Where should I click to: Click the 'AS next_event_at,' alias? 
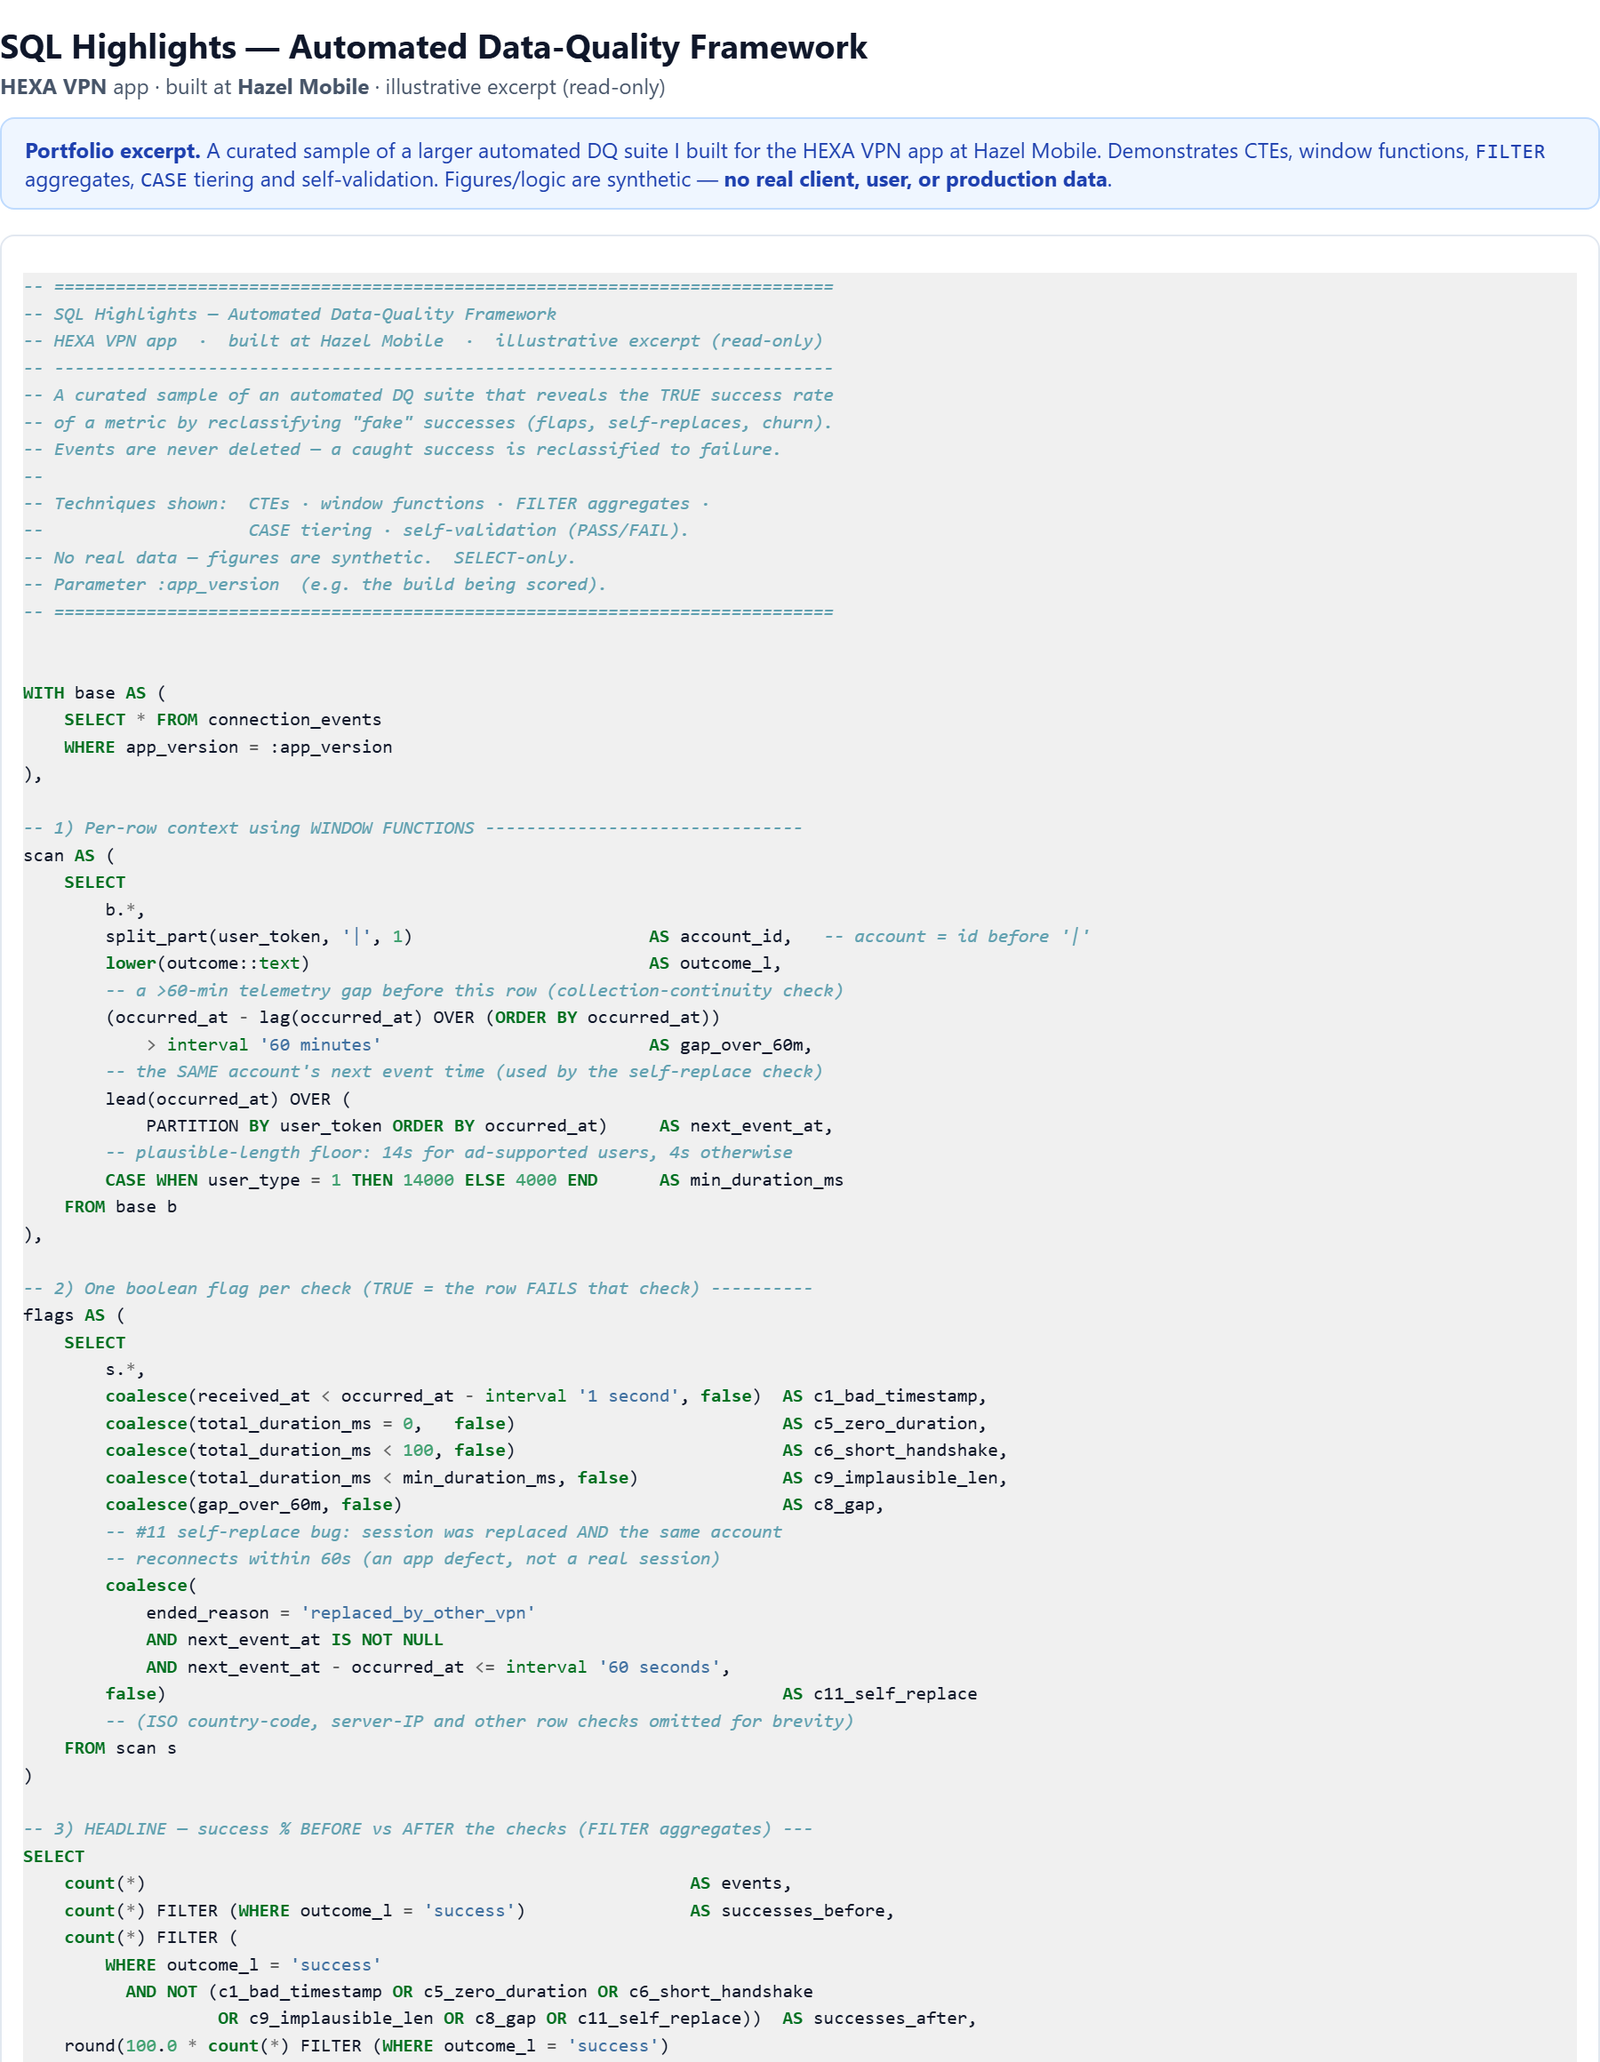(x=746, y=1126)
